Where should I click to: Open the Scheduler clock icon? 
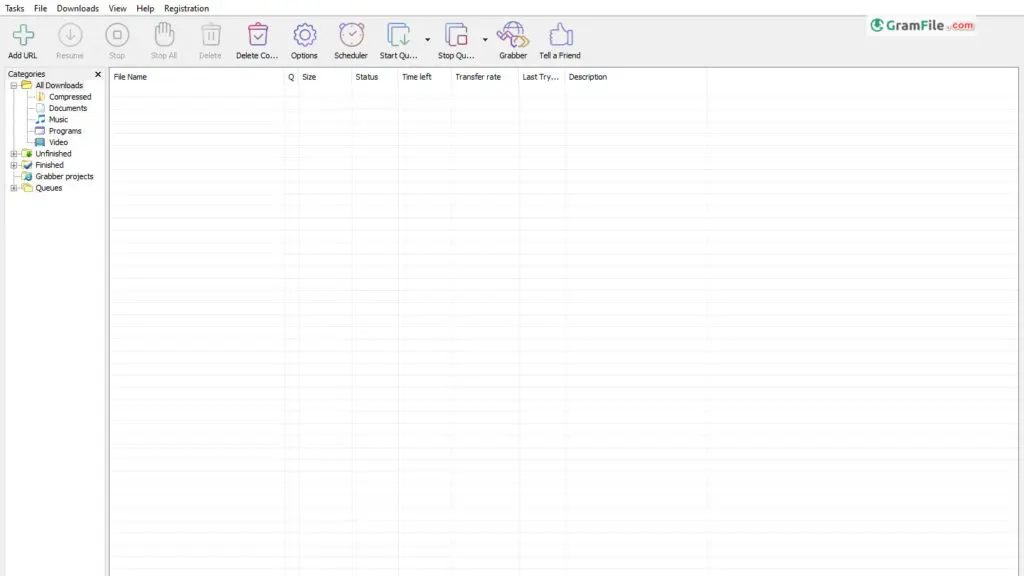pyautogui.click(x=351, y=36)
